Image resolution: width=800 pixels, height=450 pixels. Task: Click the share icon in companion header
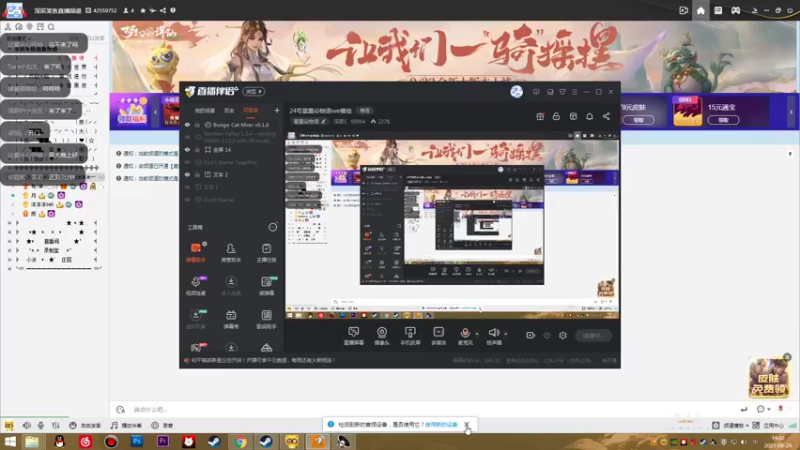coord(606,116)
